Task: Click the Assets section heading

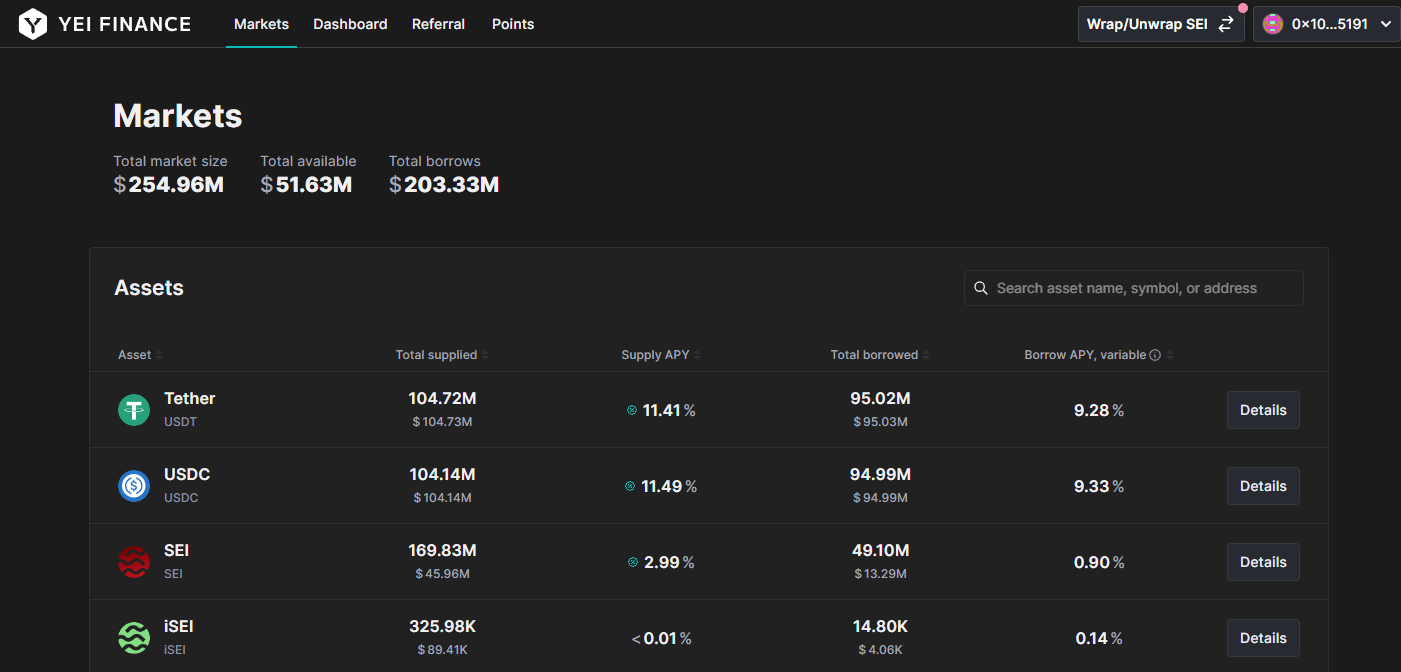Action: pyautogui.click(x=149, y=288)
